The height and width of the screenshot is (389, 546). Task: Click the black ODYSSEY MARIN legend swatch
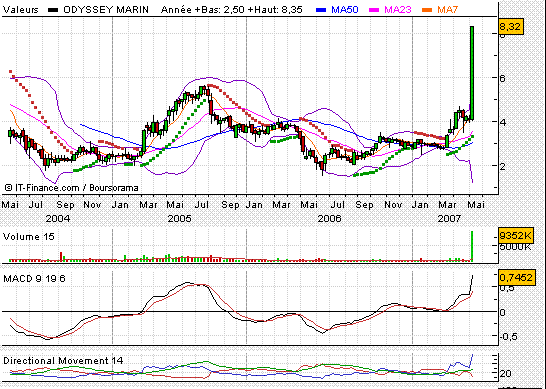click(53, 10)
